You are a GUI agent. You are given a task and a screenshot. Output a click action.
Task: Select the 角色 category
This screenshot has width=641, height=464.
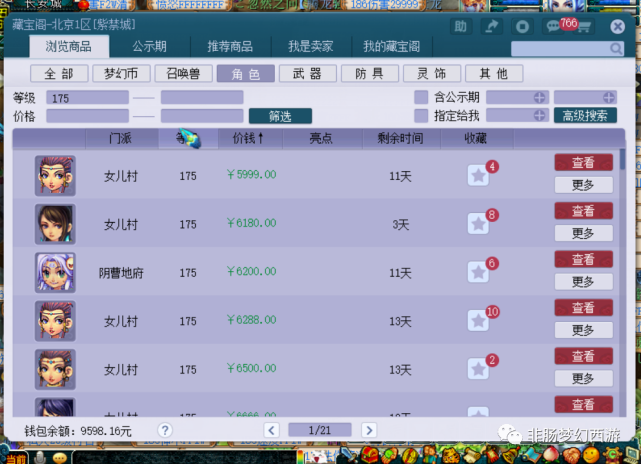pos(246,74)
